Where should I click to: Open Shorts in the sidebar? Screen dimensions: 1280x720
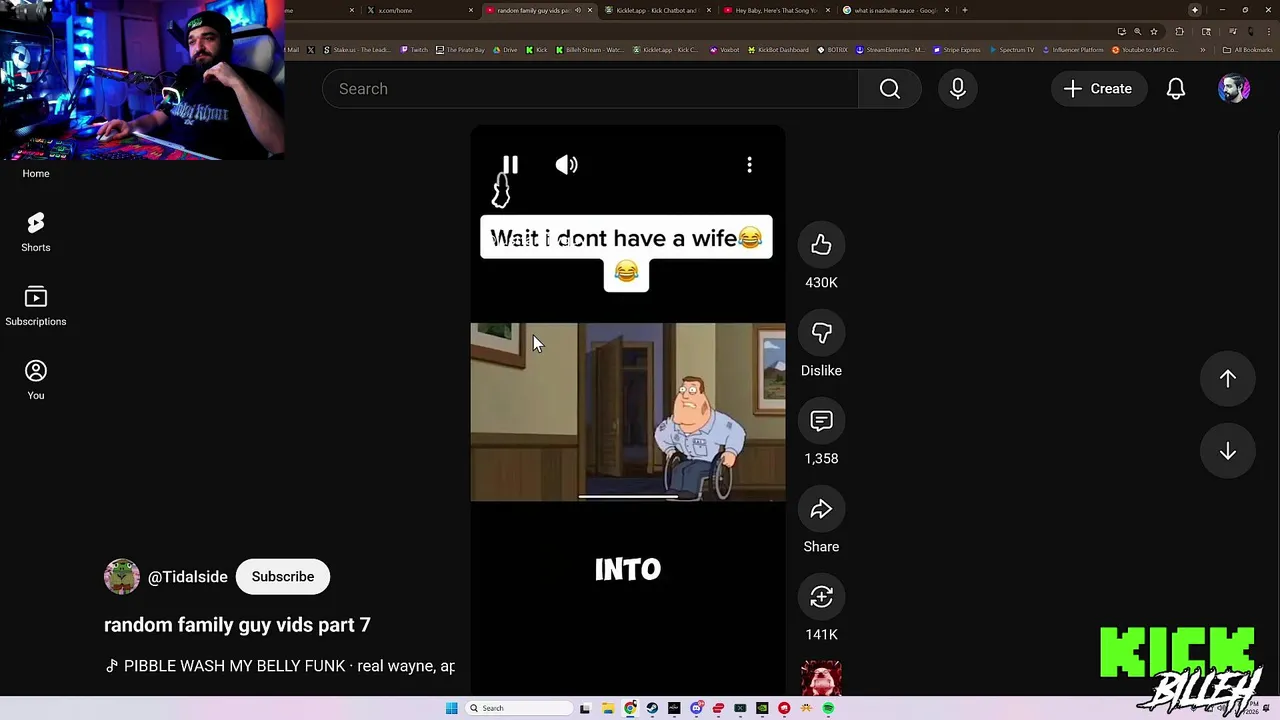[x=36, y=232]
